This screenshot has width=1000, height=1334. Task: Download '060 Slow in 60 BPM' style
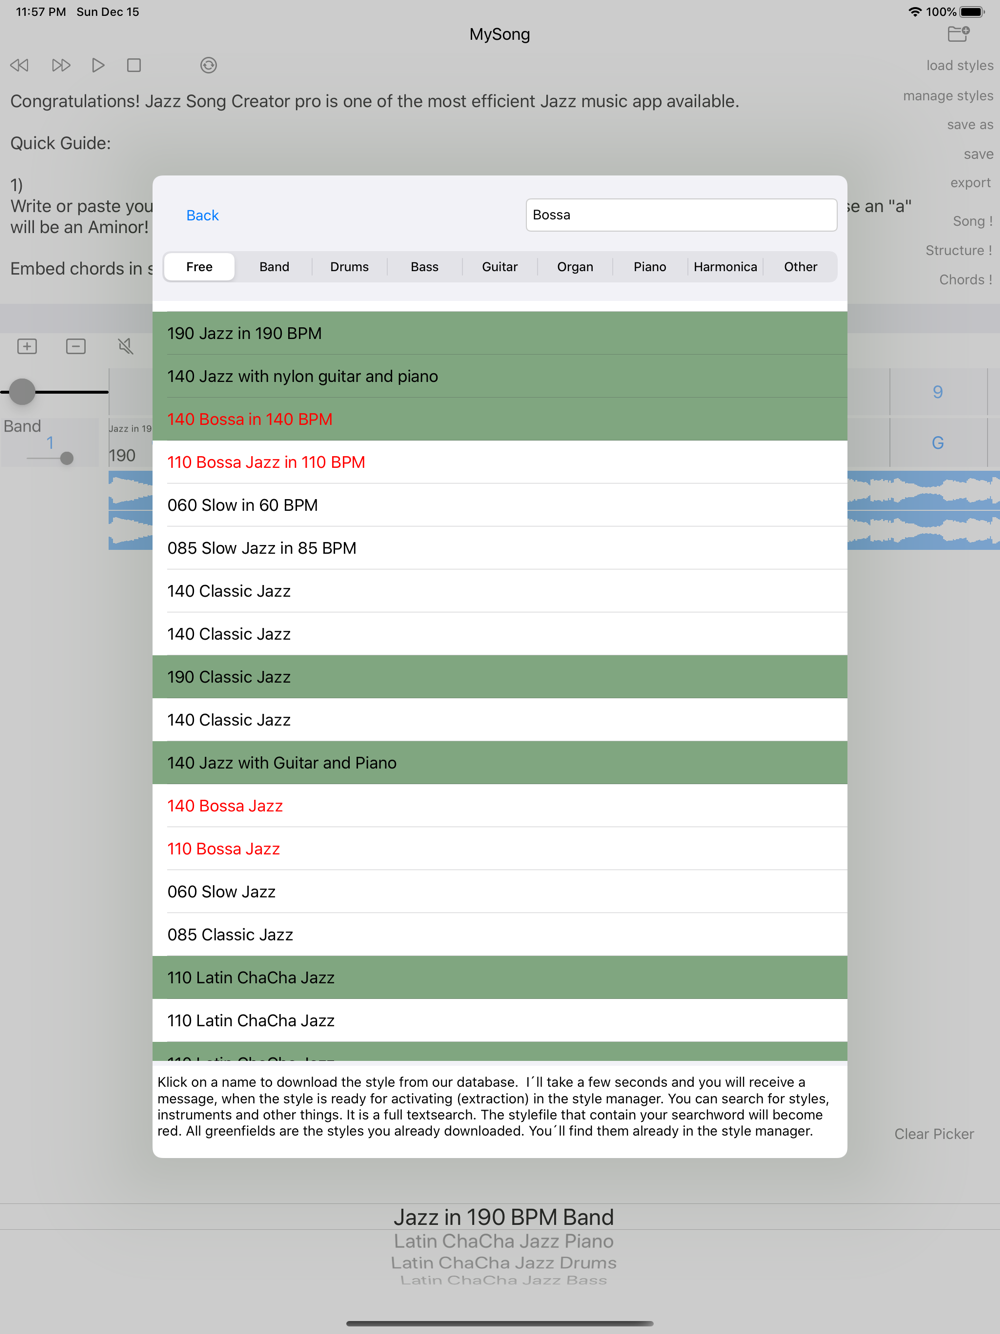500,505
